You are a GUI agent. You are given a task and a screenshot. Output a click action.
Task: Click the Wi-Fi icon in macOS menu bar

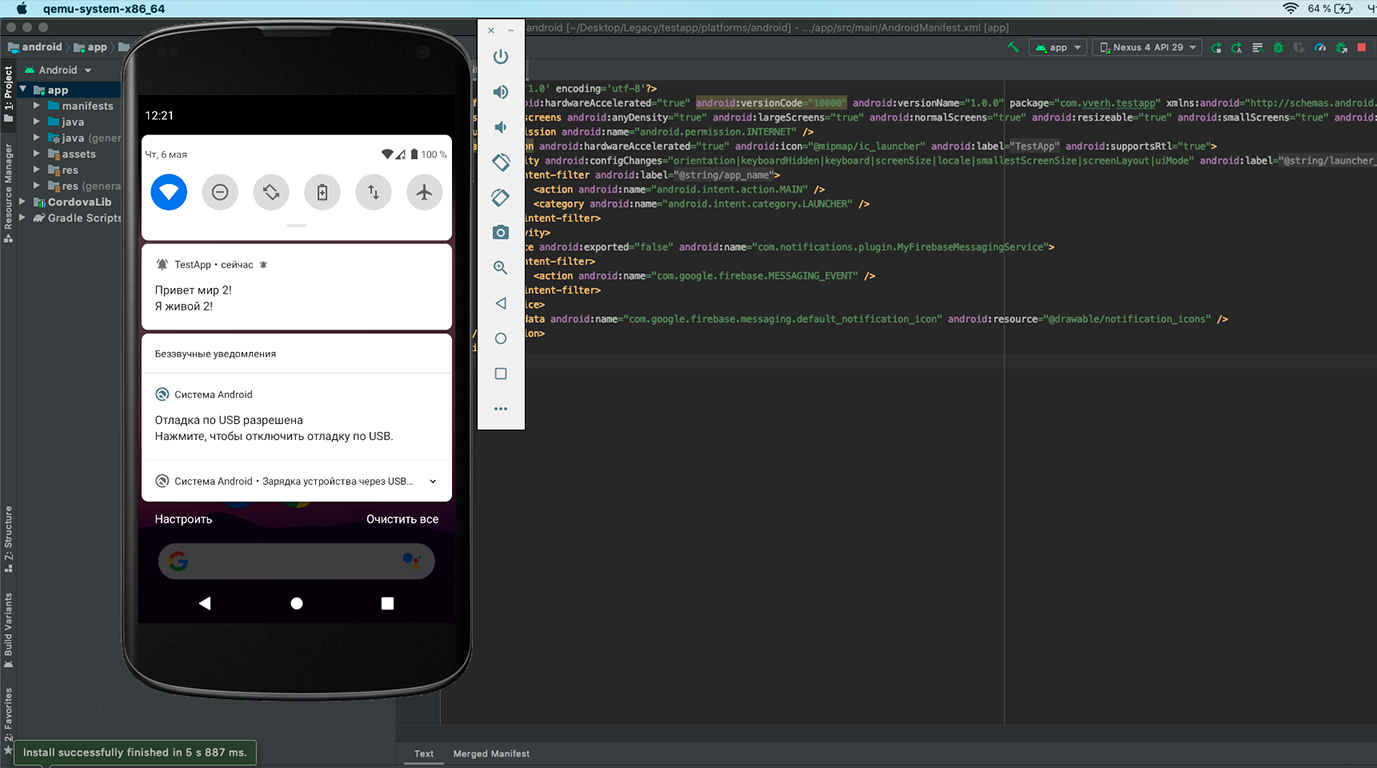click(x=1290, y=8)
